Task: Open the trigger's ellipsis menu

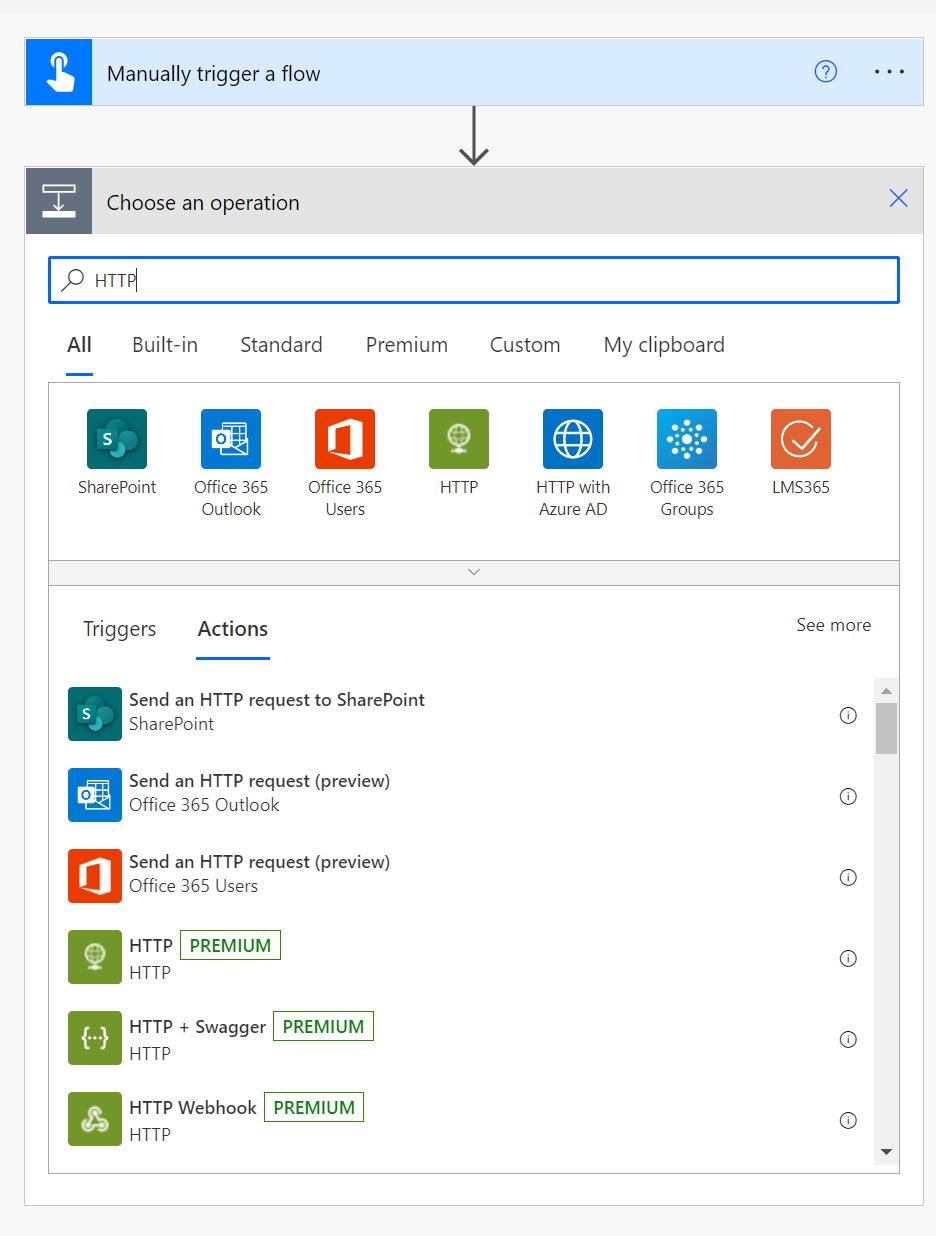Action: pos(889,72)
